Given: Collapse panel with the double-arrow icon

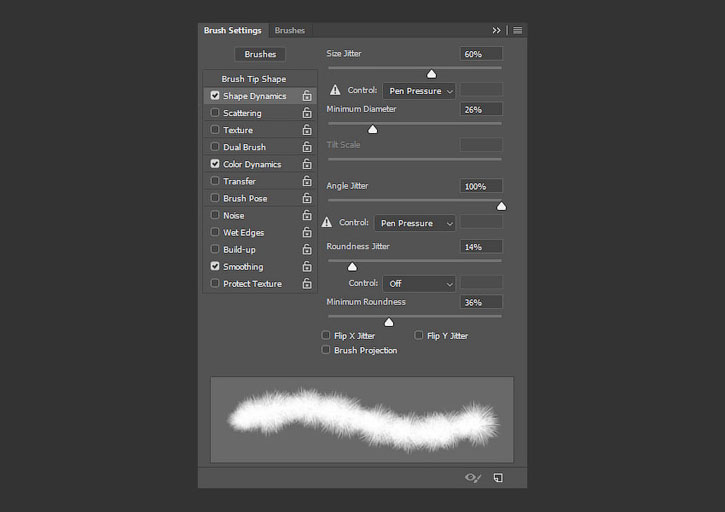Looking at the screenshot, I should 496,31.
